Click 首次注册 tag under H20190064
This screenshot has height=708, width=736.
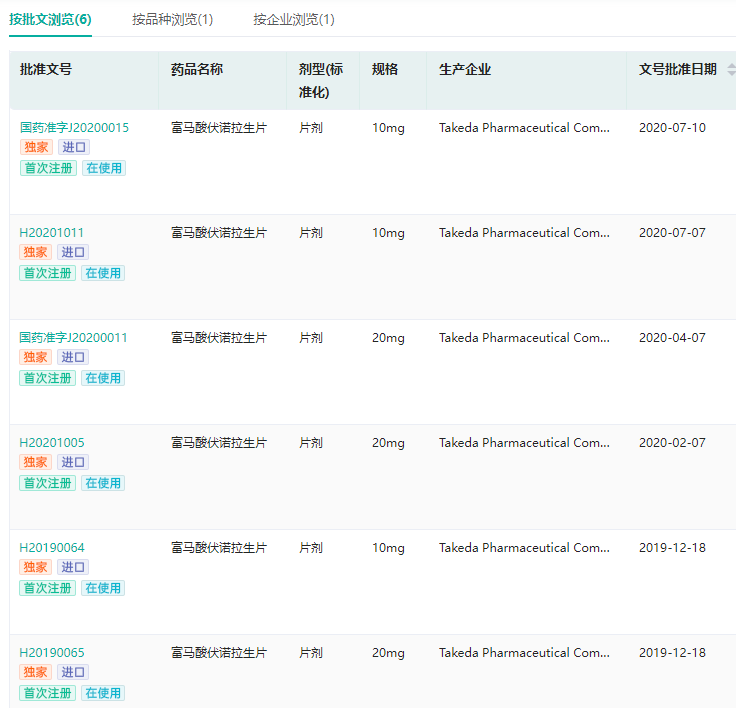[x=47, y=588]
